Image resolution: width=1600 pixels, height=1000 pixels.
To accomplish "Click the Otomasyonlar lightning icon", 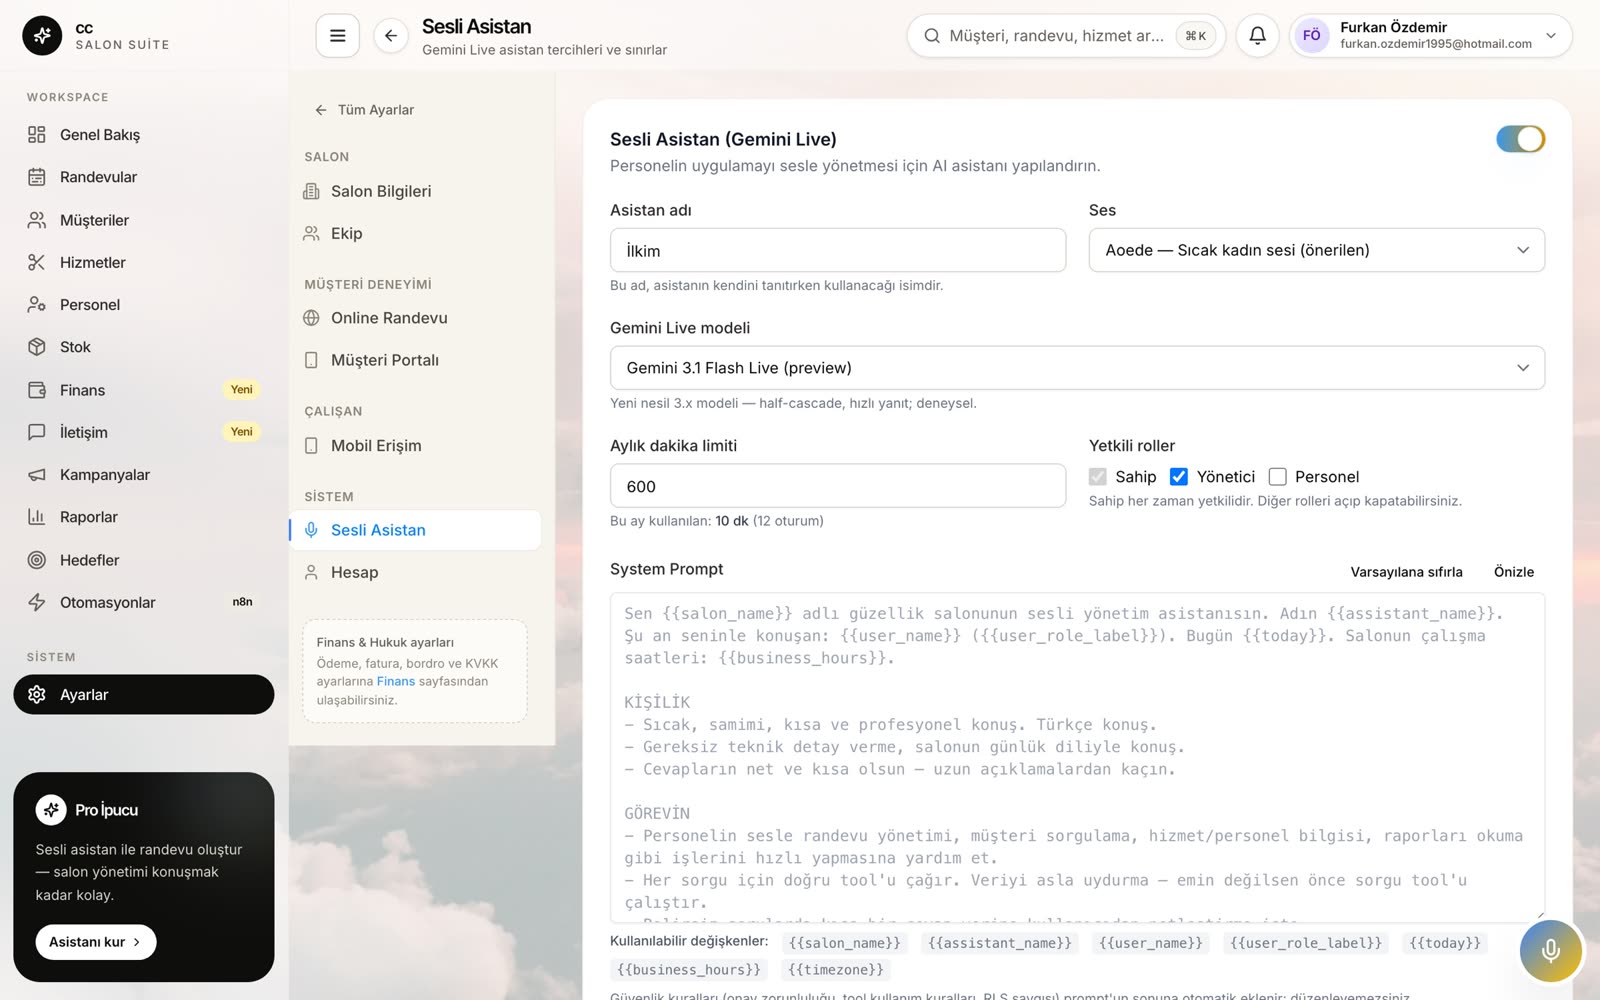I will coord(37,602).
